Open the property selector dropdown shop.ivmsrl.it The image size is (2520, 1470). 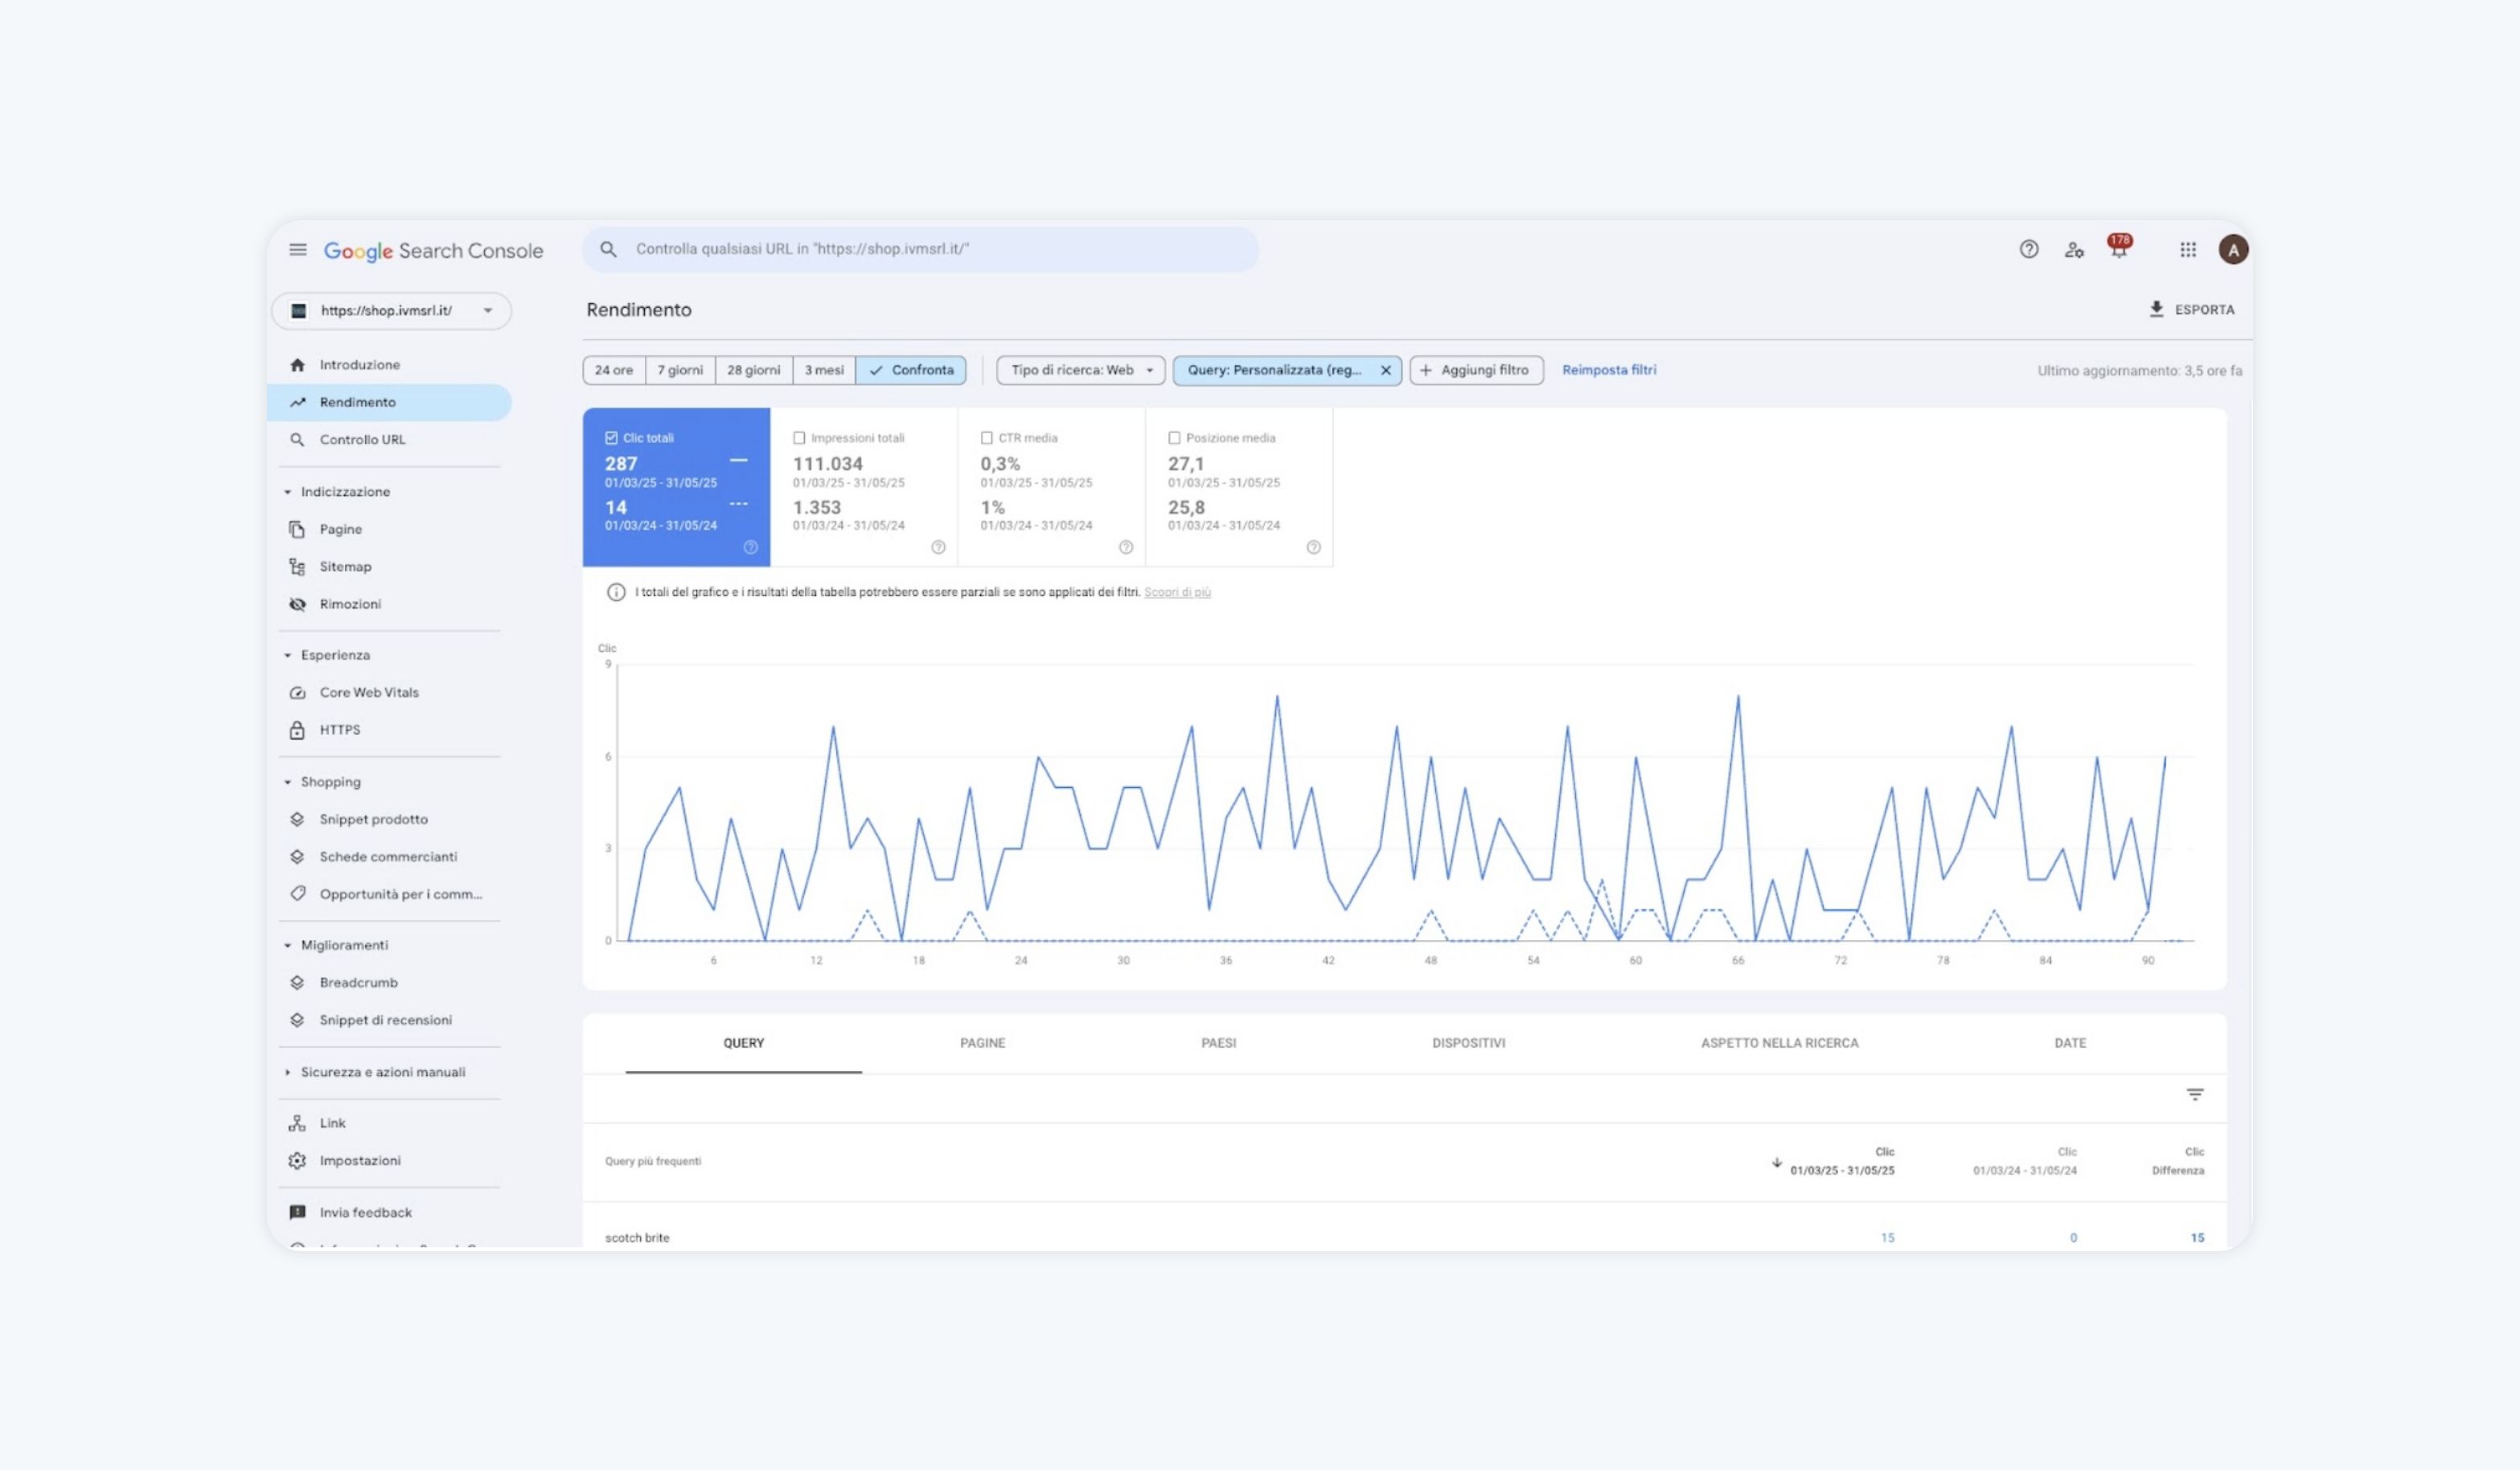pos(391,311)
